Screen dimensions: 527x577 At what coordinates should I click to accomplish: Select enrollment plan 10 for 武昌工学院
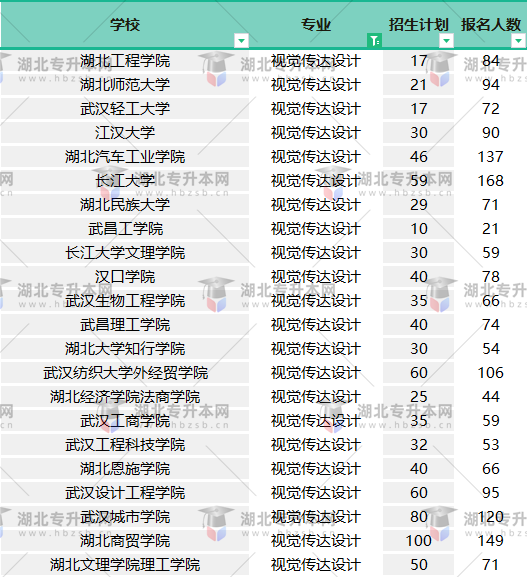click(418, 229)
